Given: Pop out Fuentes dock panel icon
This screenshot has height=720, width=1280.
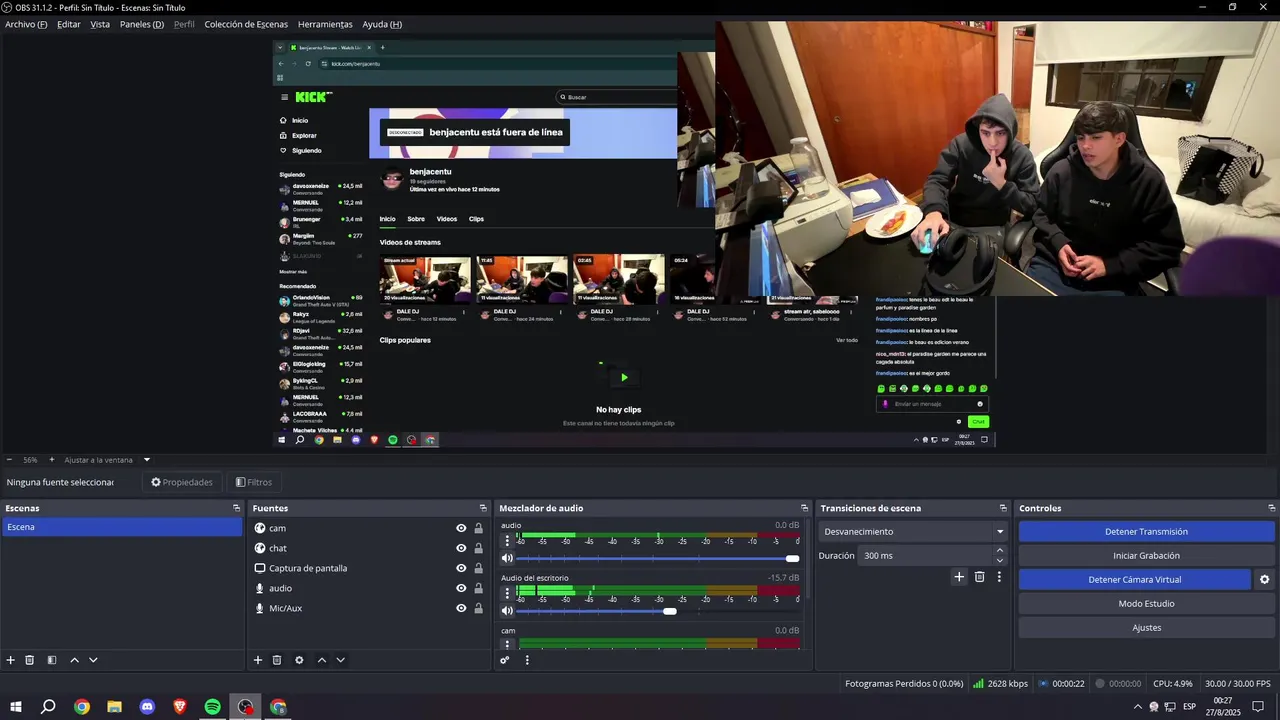Looking at the screenshot, I should pyautogui.click(x=483, y=508).
